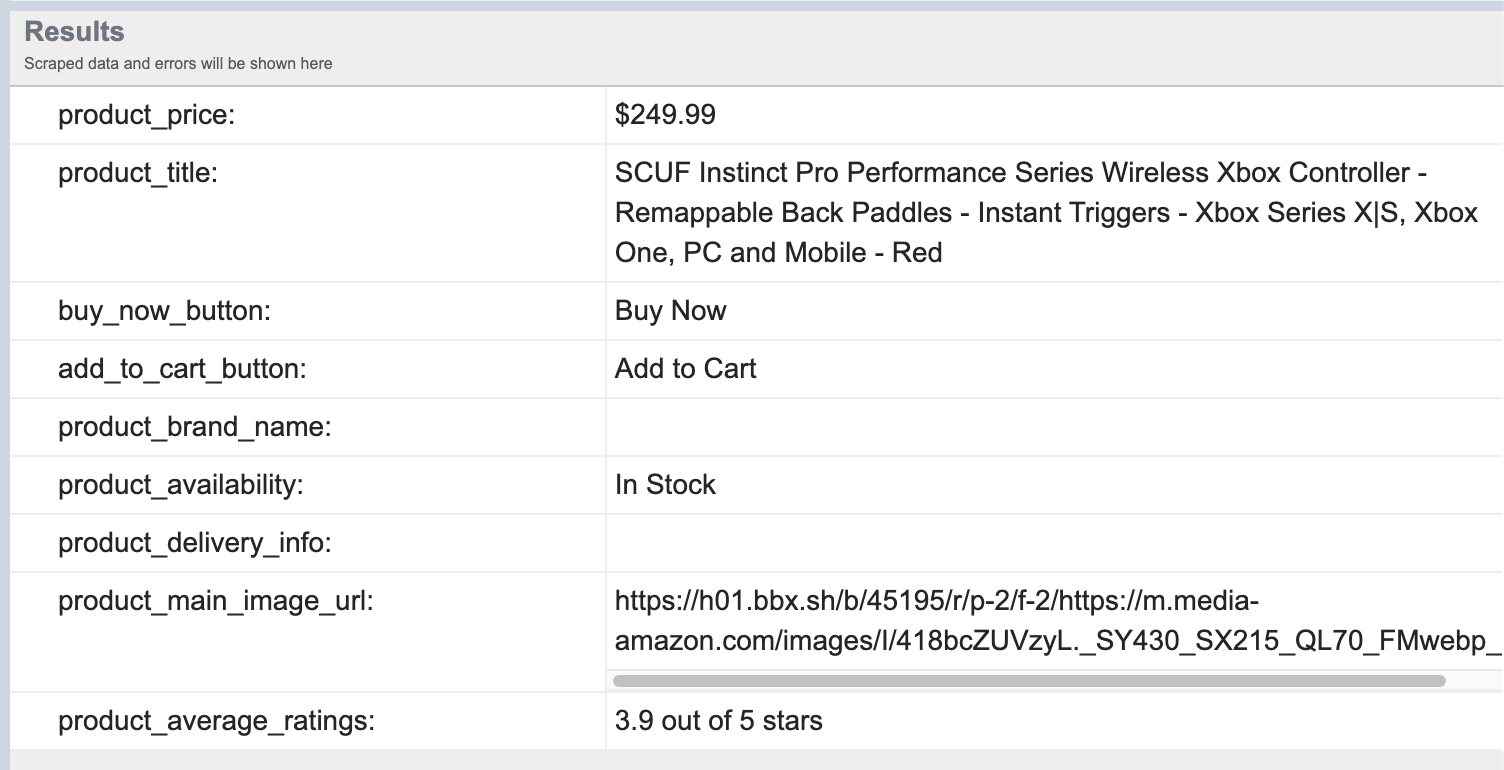Viewport: 1504px width, 770px height.
Task: Click the product_average_ratings field label
Action: 216,721
